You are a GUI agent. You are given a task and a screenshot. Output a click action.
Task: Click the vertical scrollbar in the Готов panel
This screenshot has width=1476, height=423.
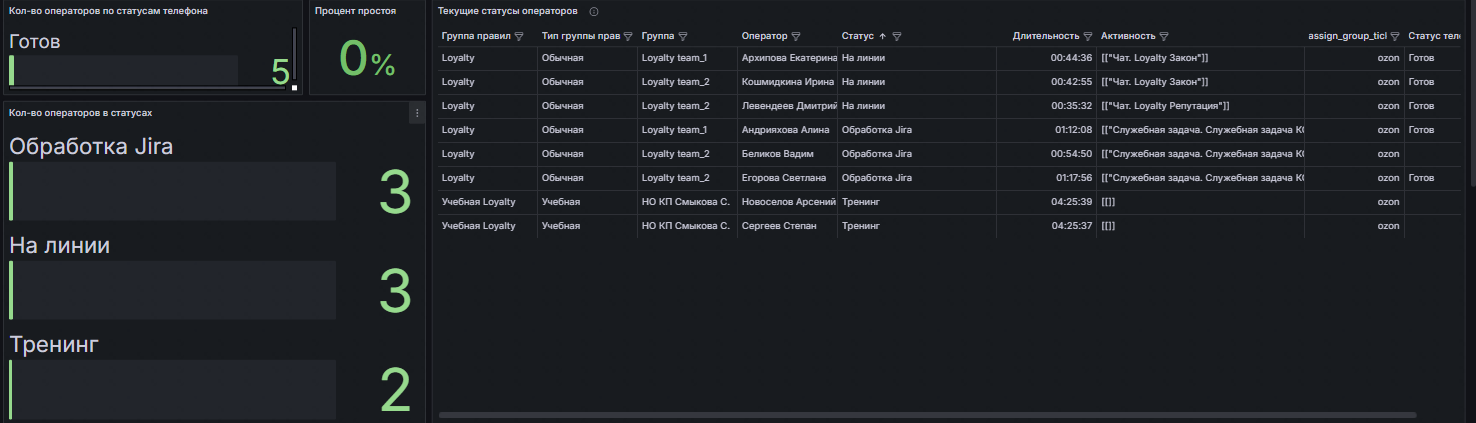coord(294,55)
